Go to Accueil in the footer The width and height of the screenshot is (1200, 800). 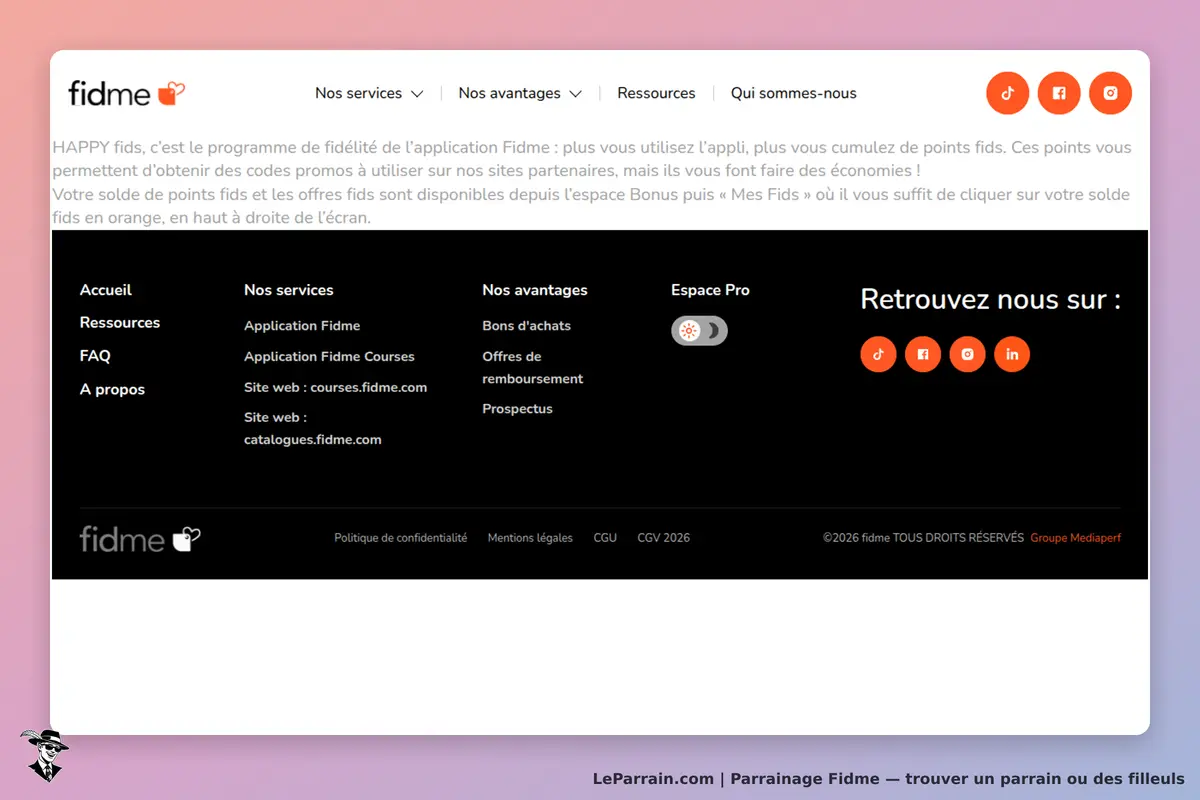[106, 290]
